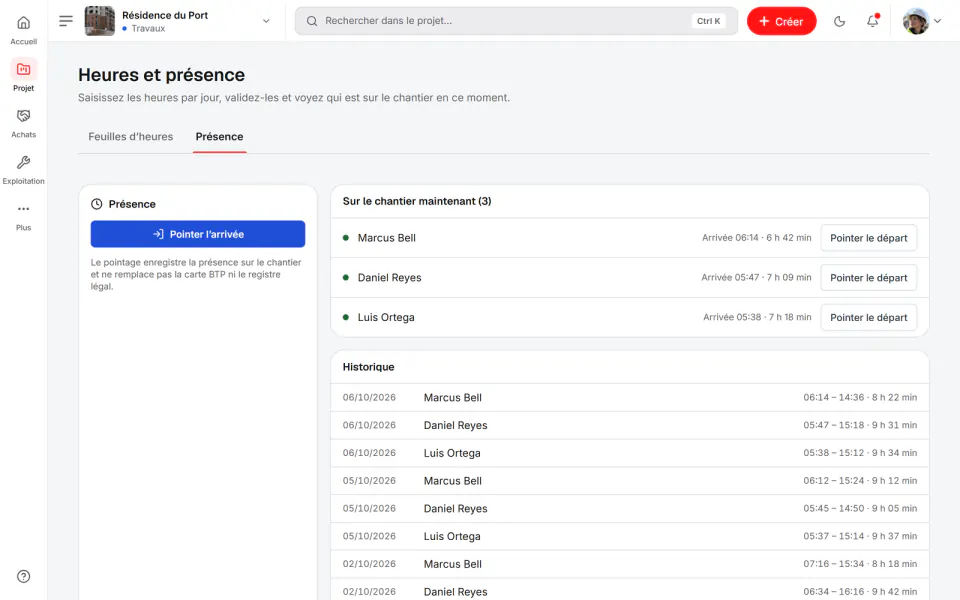Screen dimensions: 960x600
Task: Clock out Marcus Bell with Pointer le départ
Action: point(868,238)
